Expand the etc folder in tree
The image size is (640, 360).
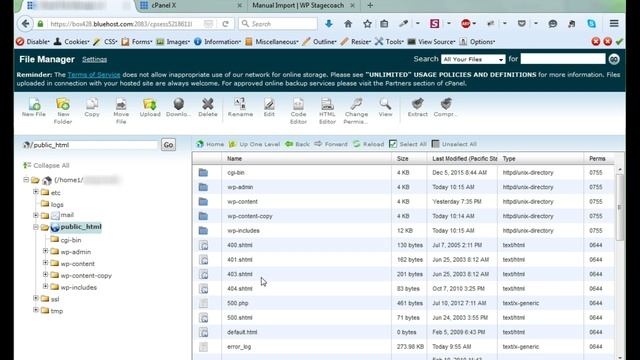point(36,191)
